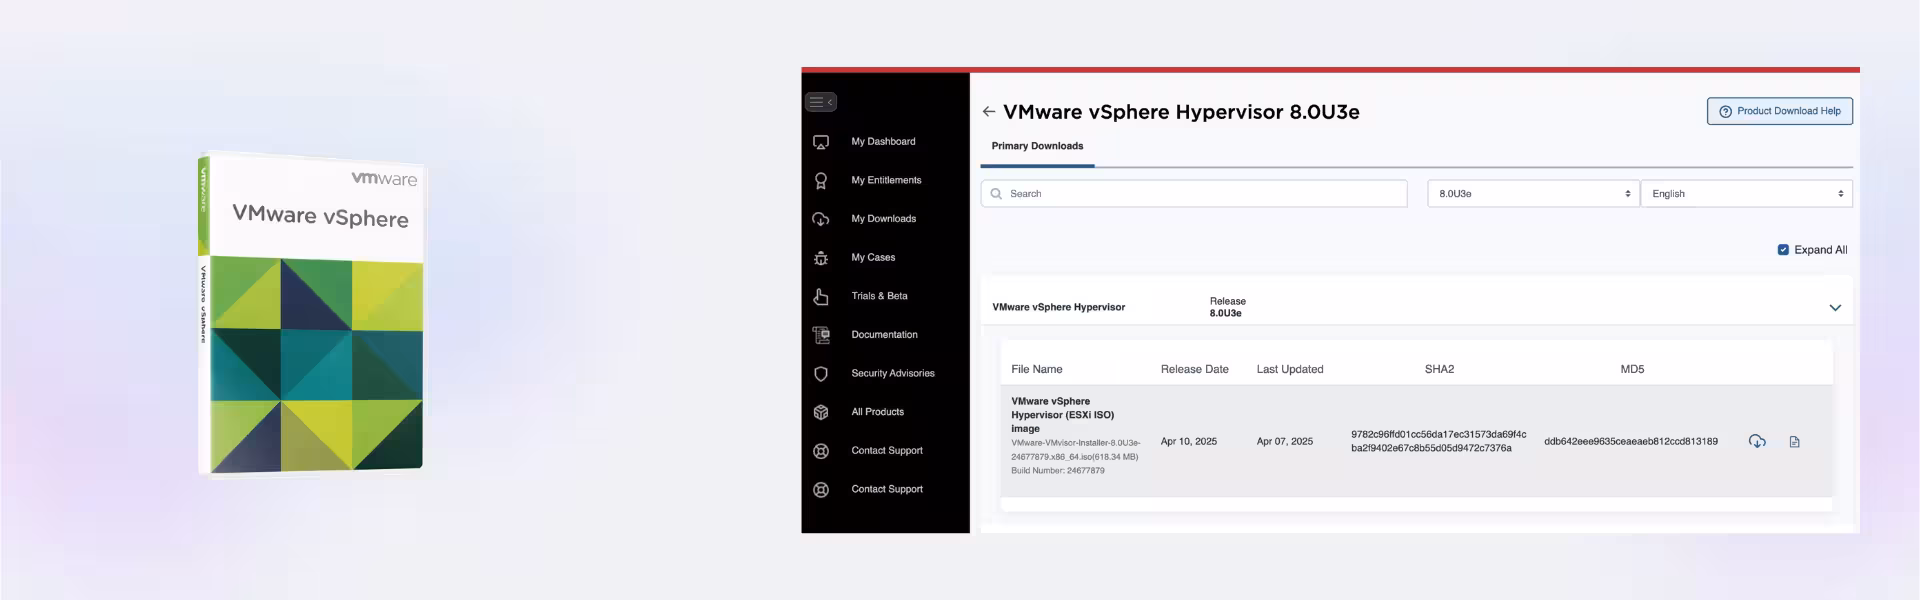Click the SHA2 hash starting with 9782c96f
The image size is (1920, 600).
point(1438,441)
